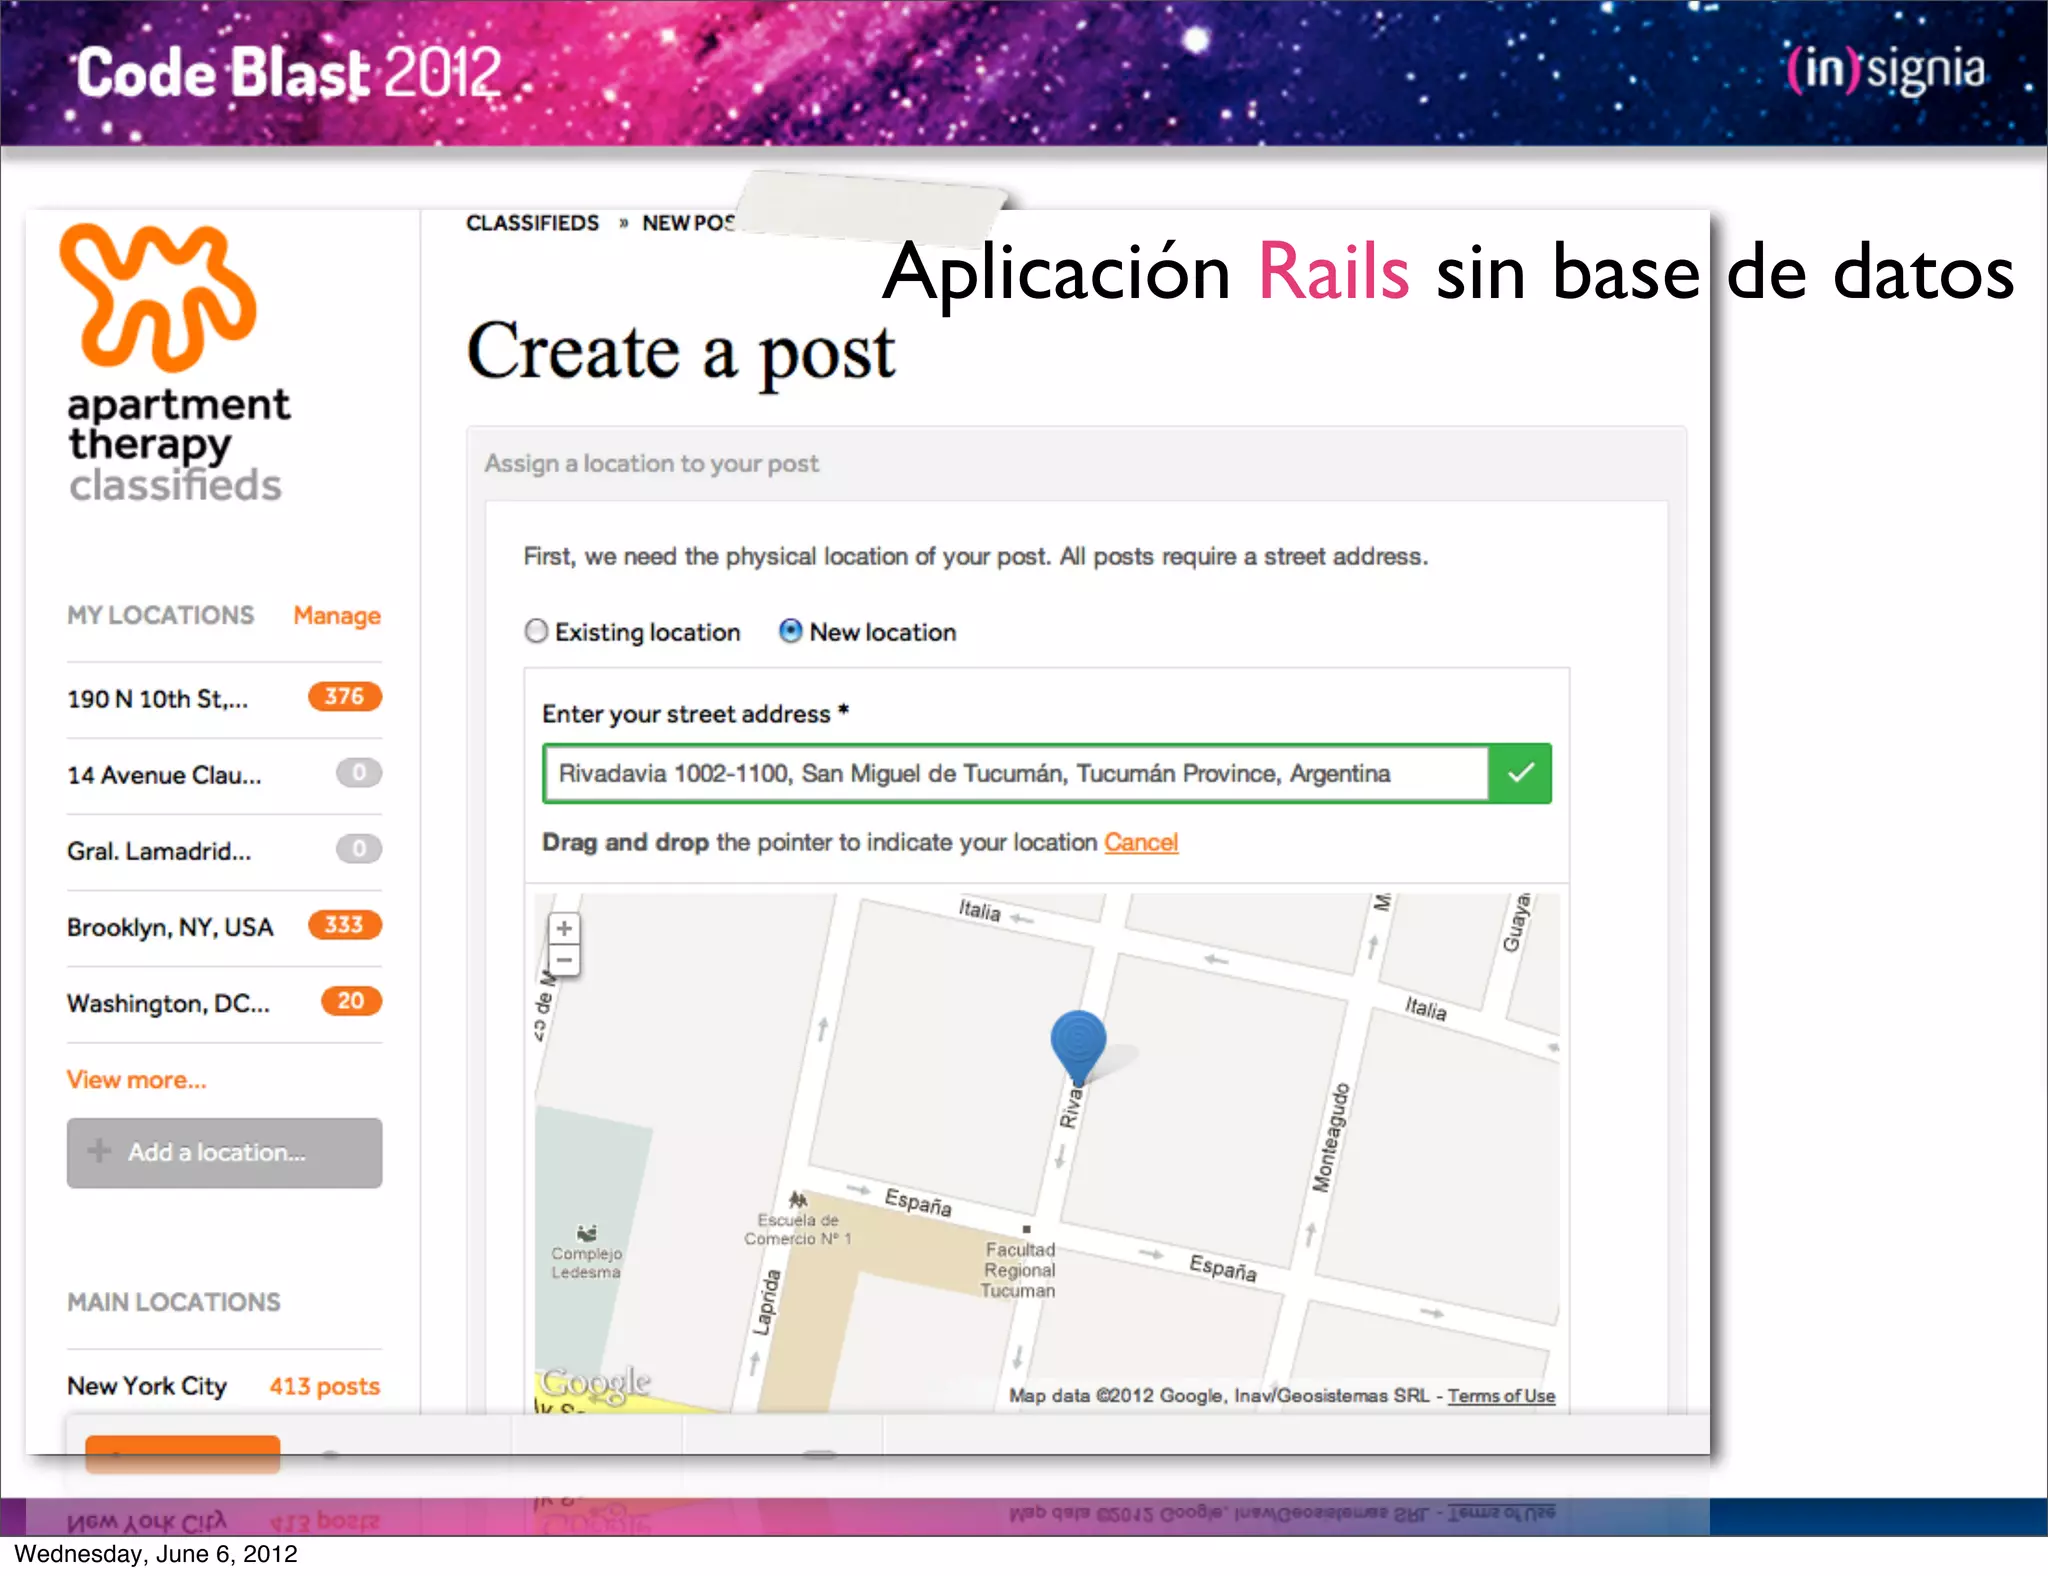Click Complejo Ledesma marker on map

pos(586,1253)
